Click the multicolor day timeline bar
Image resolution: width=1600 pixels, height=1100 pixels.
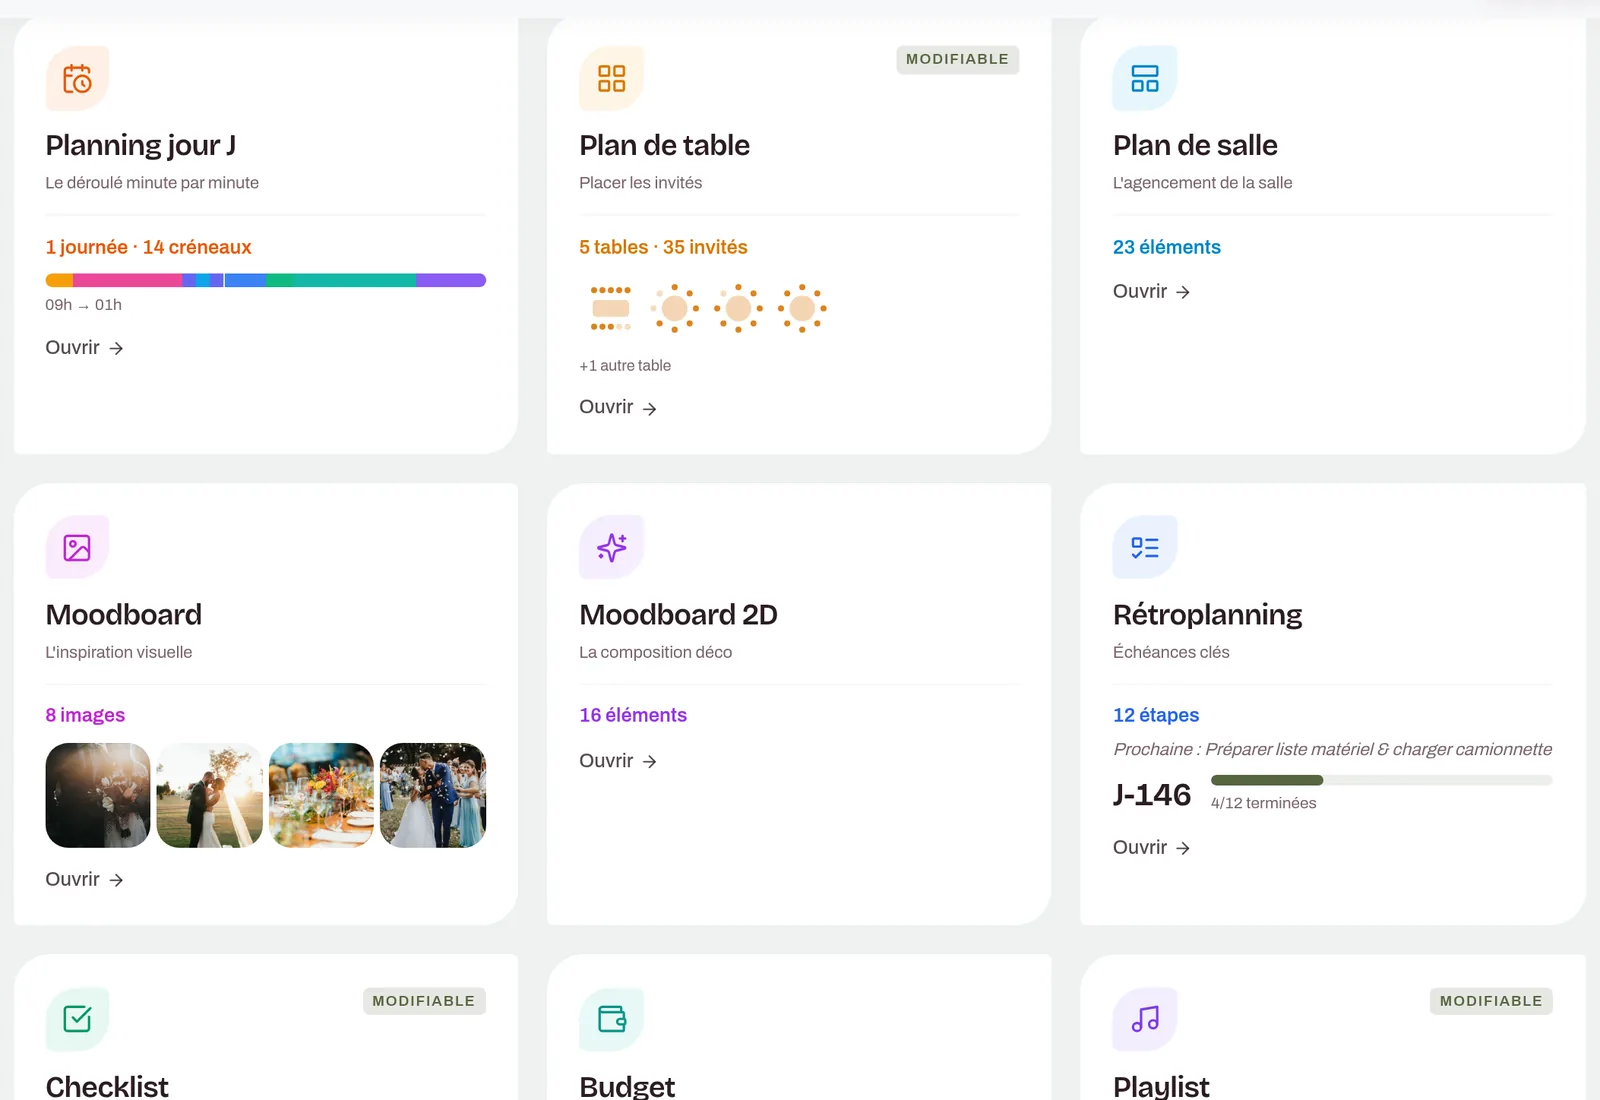pyautogui.click(x=266, y=280)
